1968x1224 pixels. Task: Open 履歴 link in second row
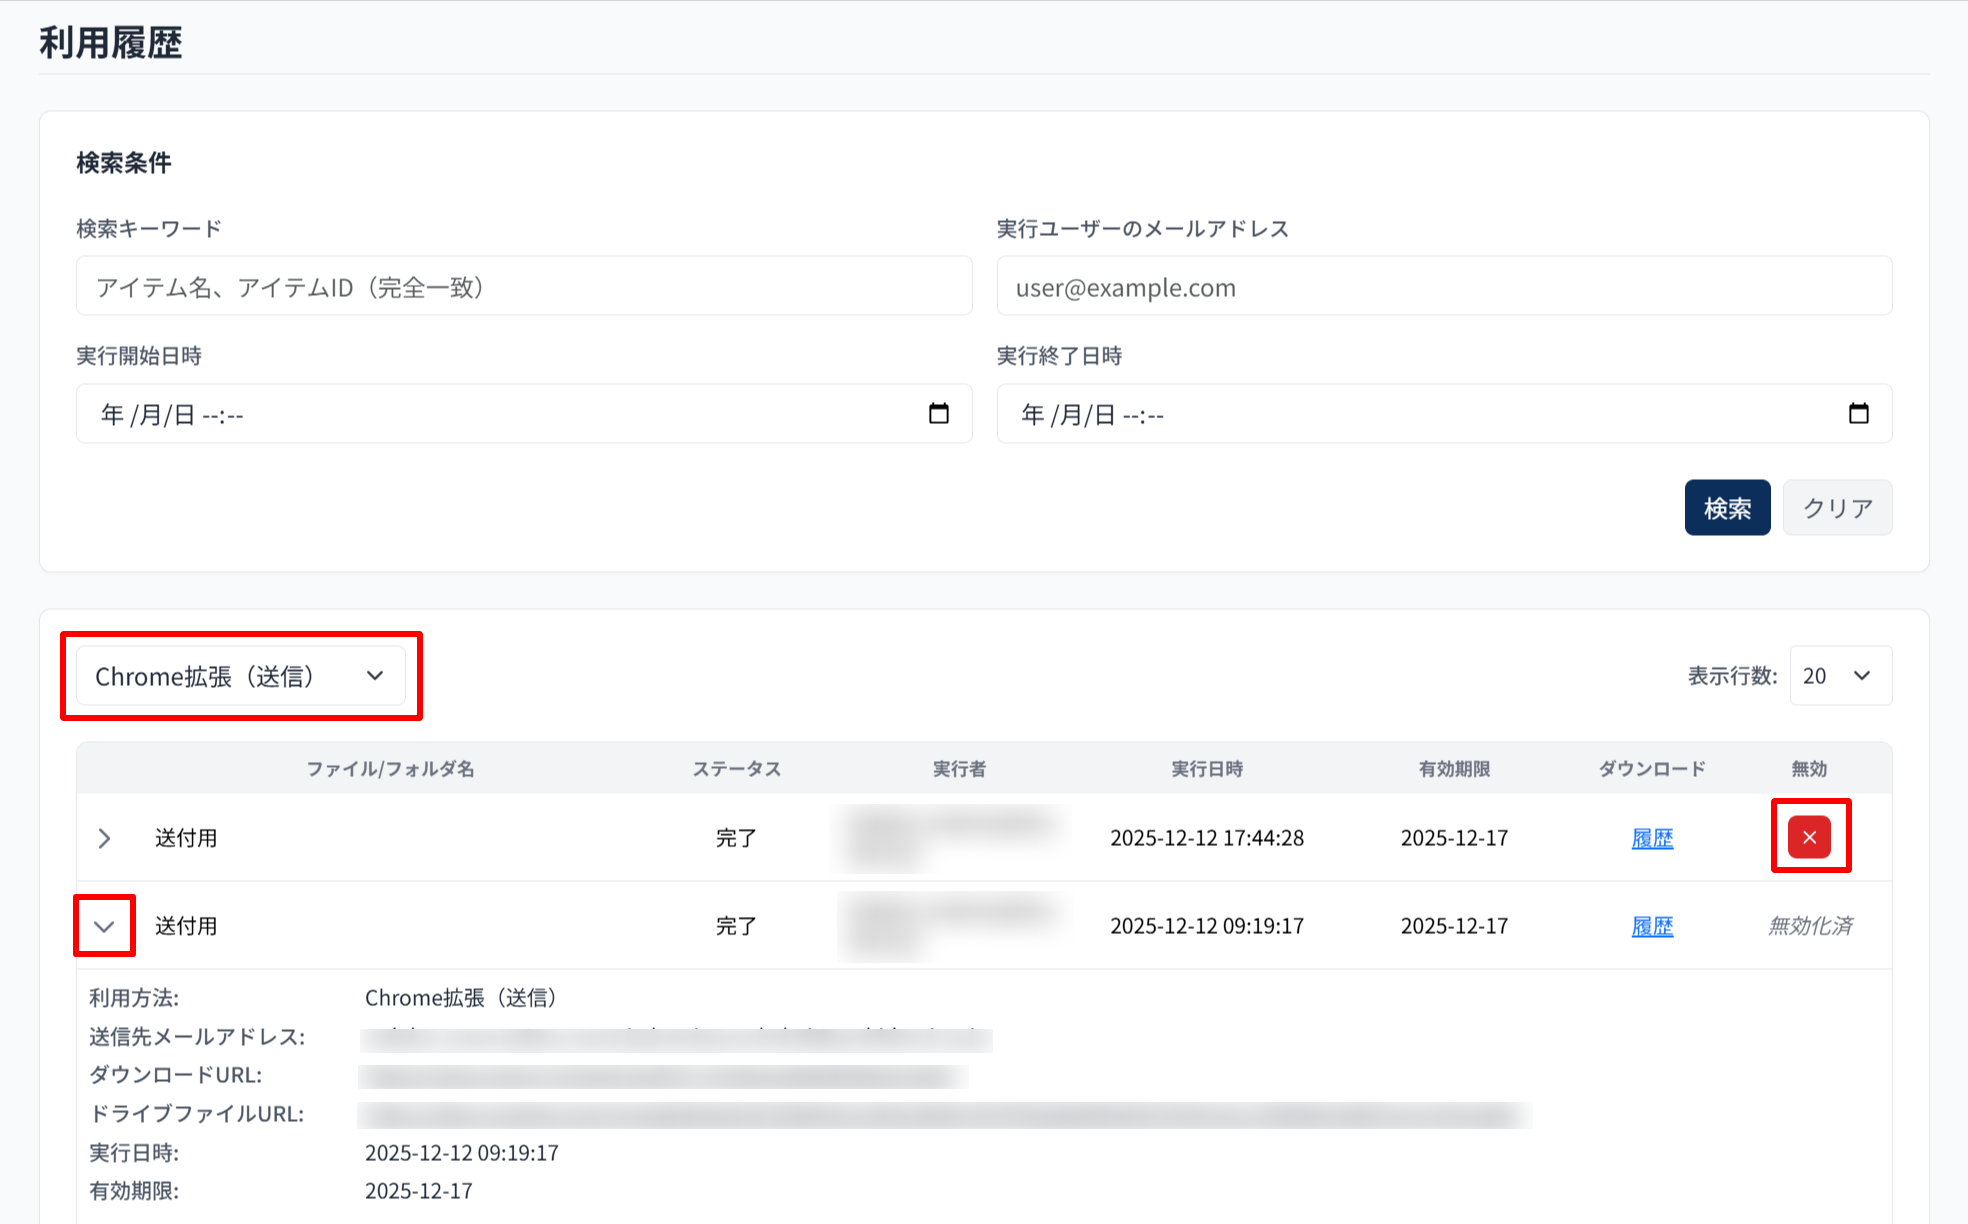pos(1652,926)
